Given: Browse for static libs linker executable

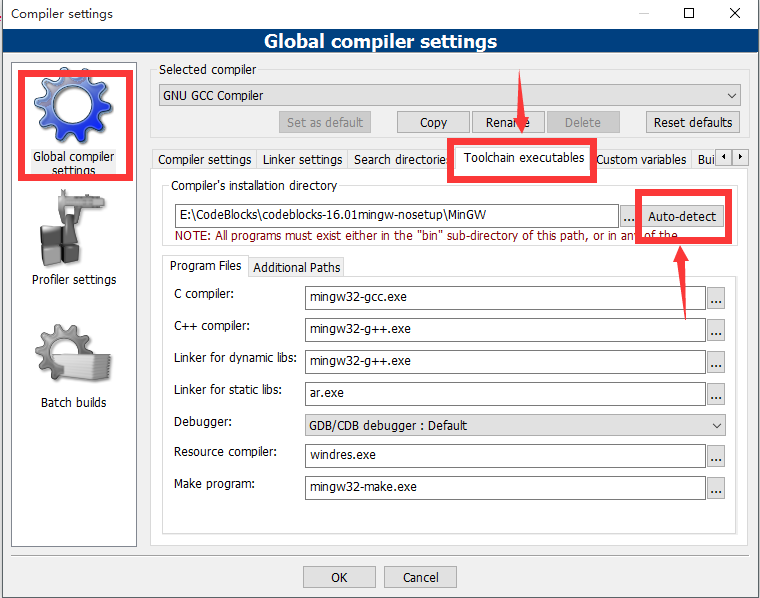Looking at the screenshot, I should (x=715, y=394).
